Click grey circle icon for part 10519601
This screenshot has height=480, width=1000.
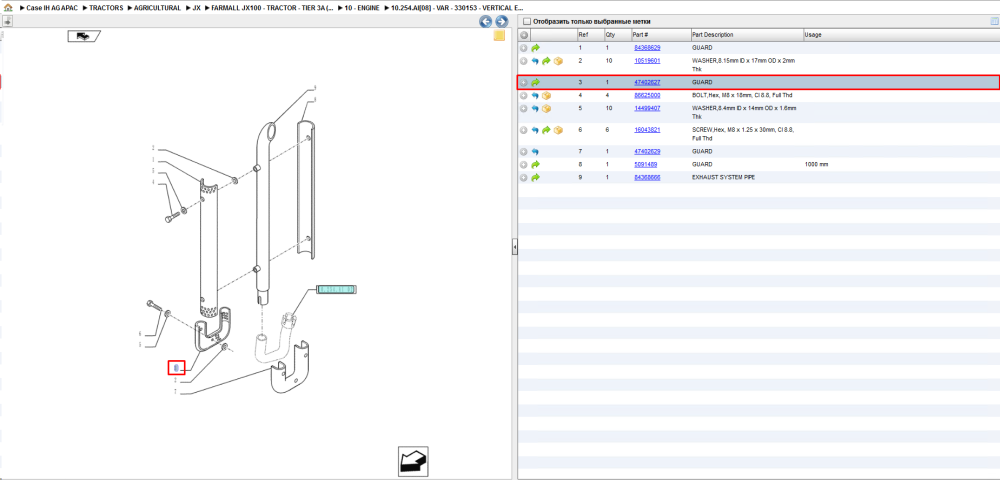click(x=524, y=61)
